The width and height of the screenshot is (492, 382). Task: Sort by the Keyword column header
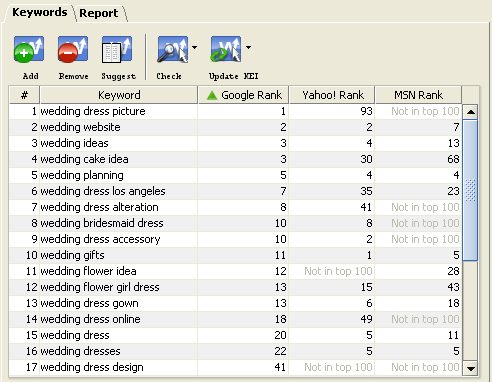[119, 95]
